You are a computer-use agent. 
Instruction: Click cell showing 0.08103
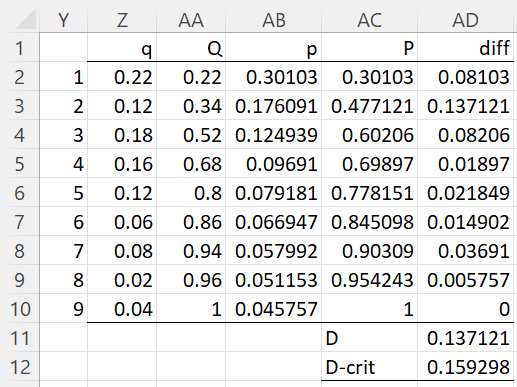pos(465,77)
